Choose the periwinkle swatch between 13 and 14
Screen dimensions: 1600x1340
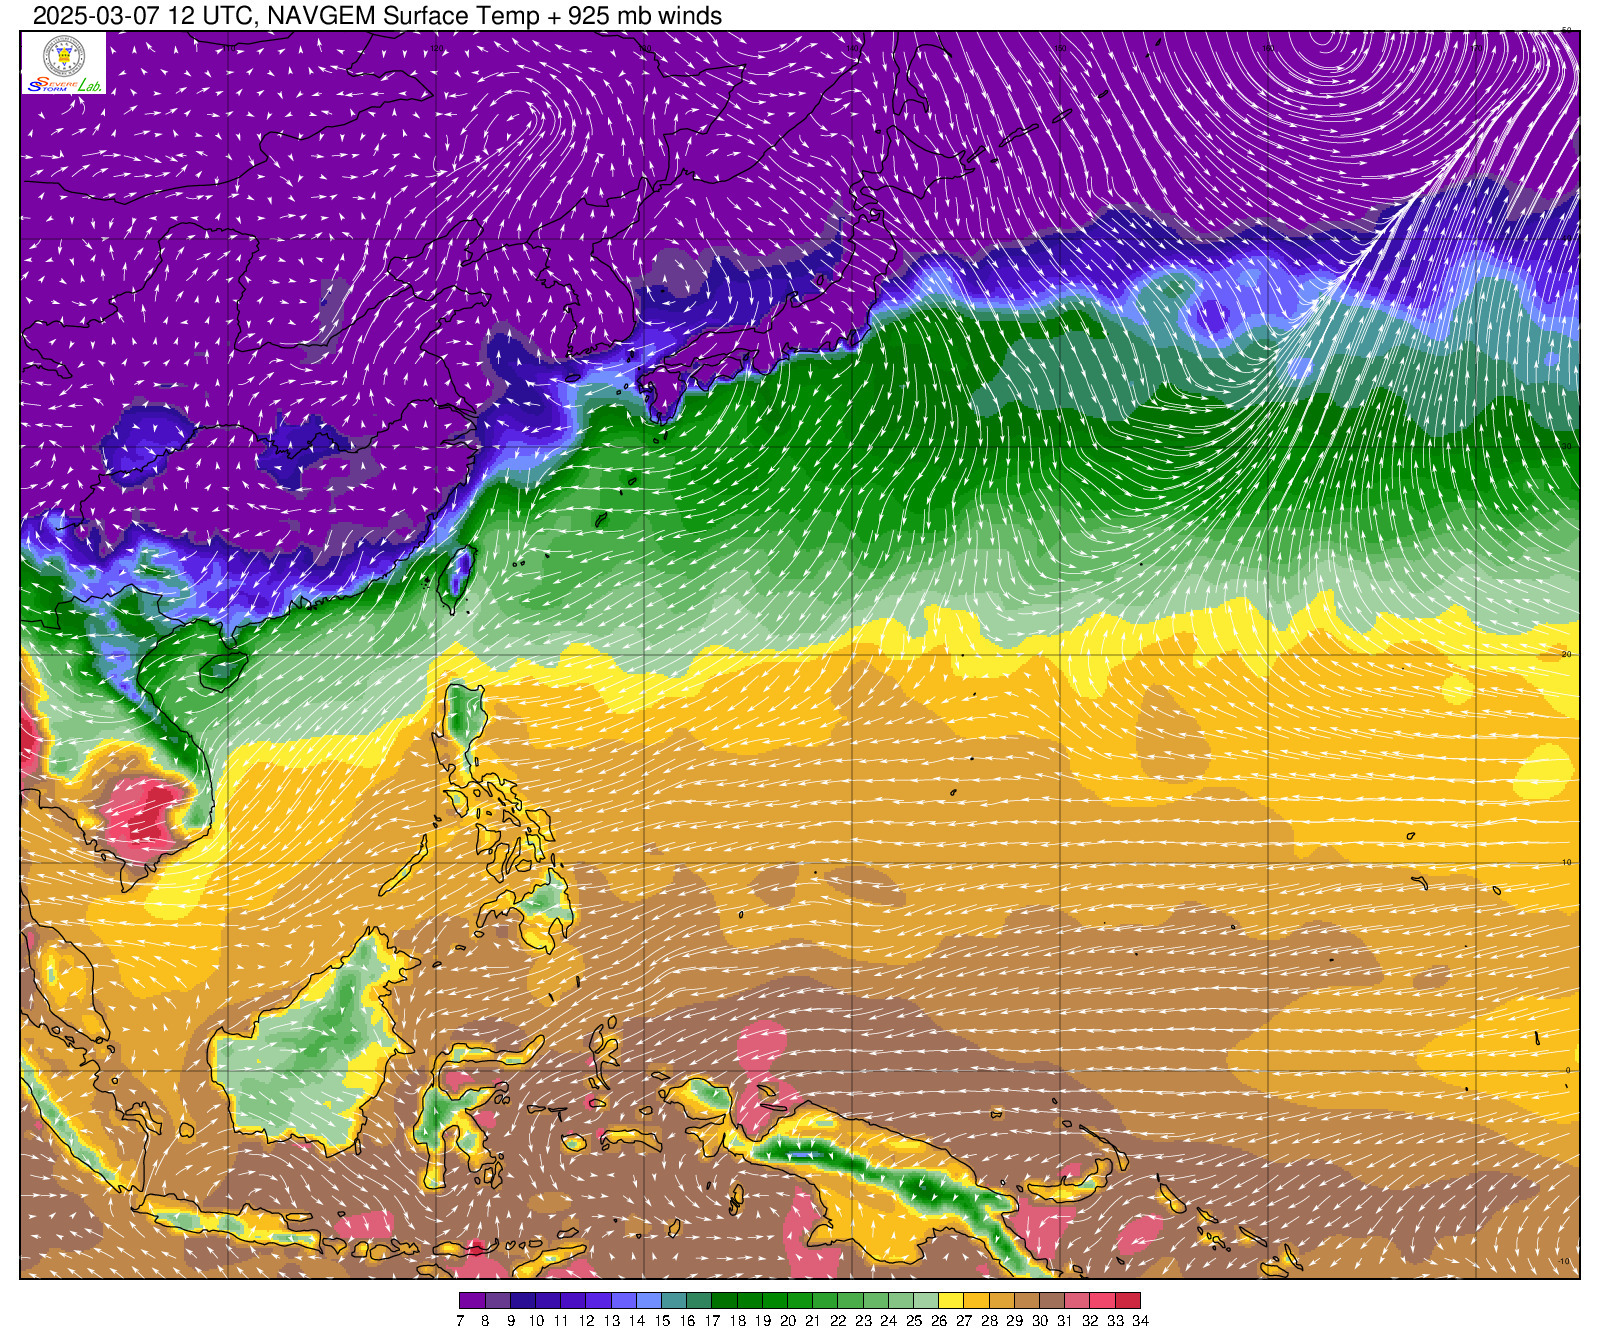[x=623, y=1300]
